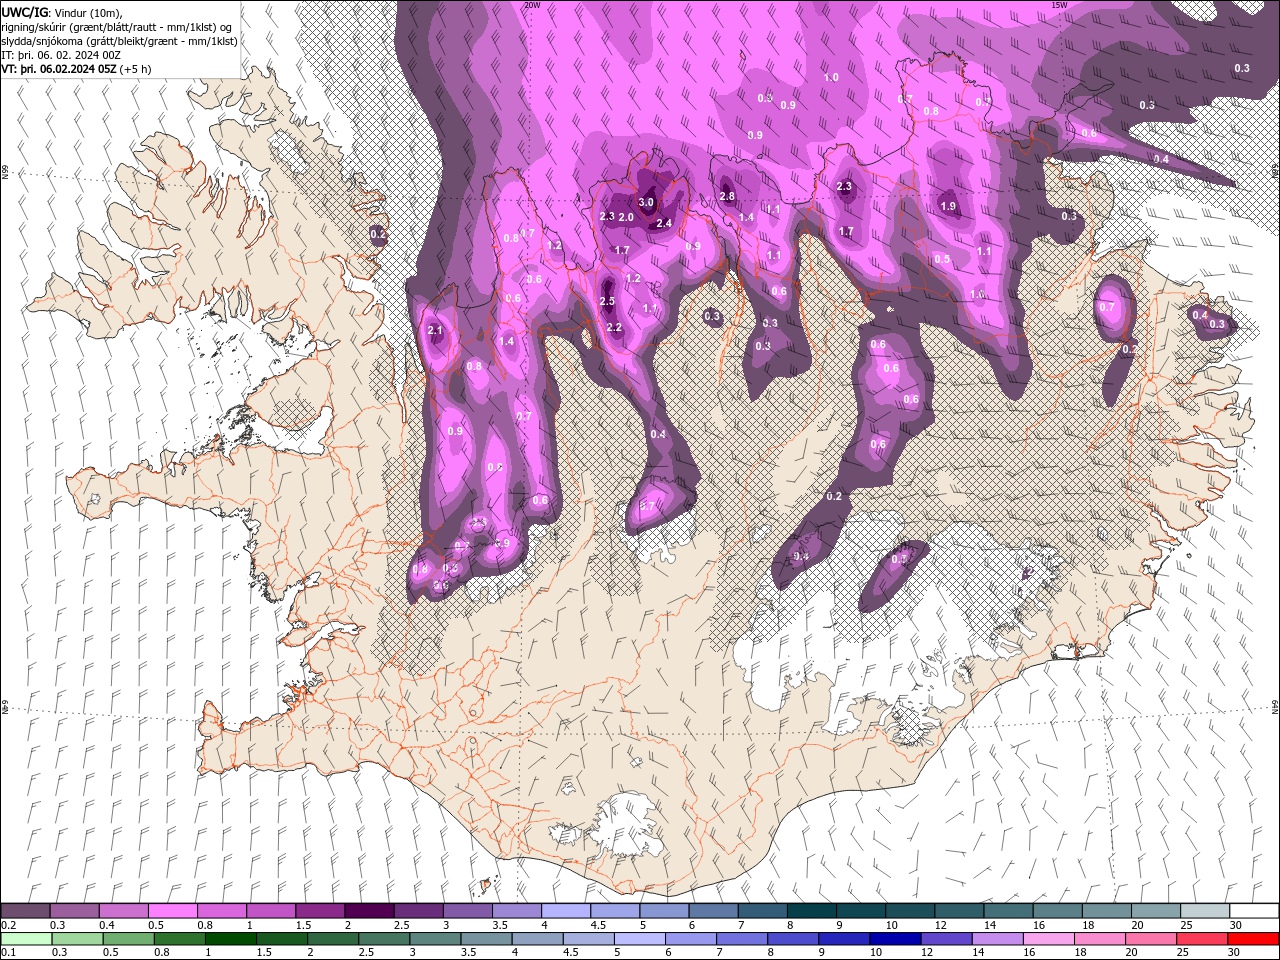Select the deep blue rain swatch starting at 10

(896, 939)
